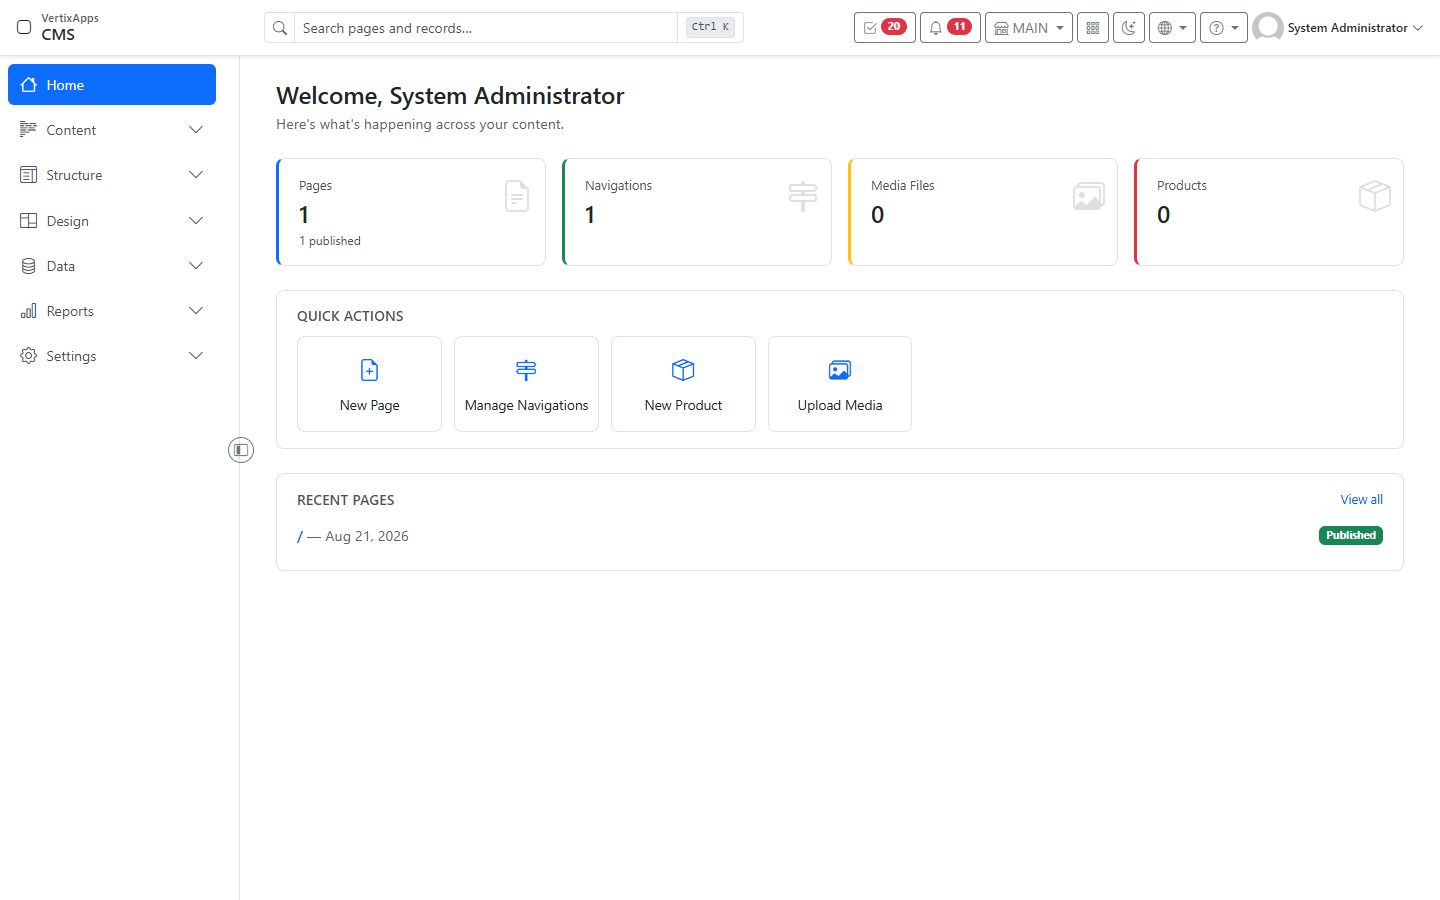Image resolution: width=1440 pixels, height=900 pixels.
Task: Click the "1 published" text
Action: tap(330, 241)
